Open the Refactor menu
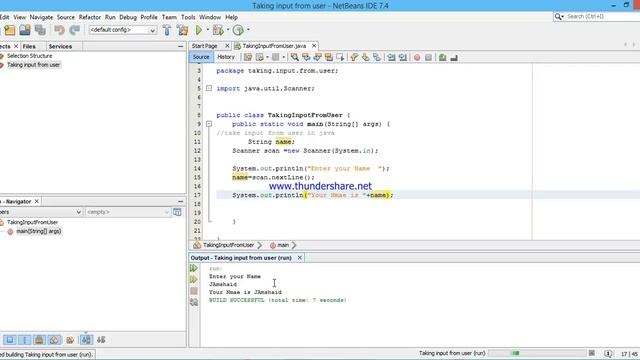 coord(89,17)
